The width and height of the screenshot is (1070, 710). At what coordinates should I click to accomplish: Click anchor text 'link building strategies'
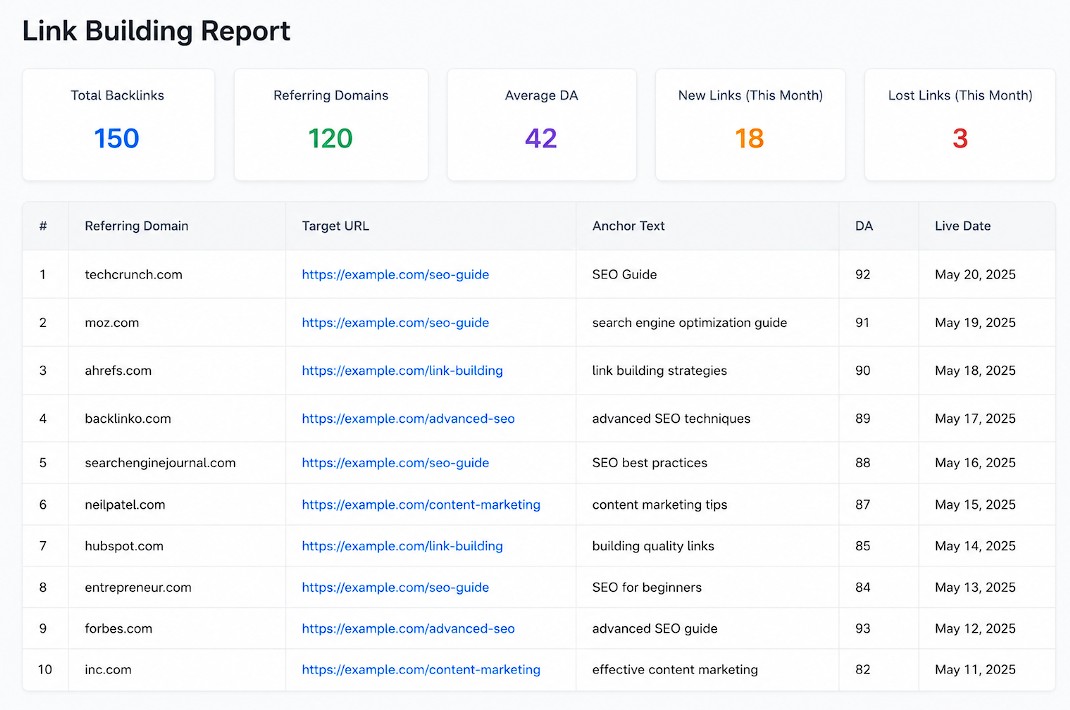click(x=659, y=371)
